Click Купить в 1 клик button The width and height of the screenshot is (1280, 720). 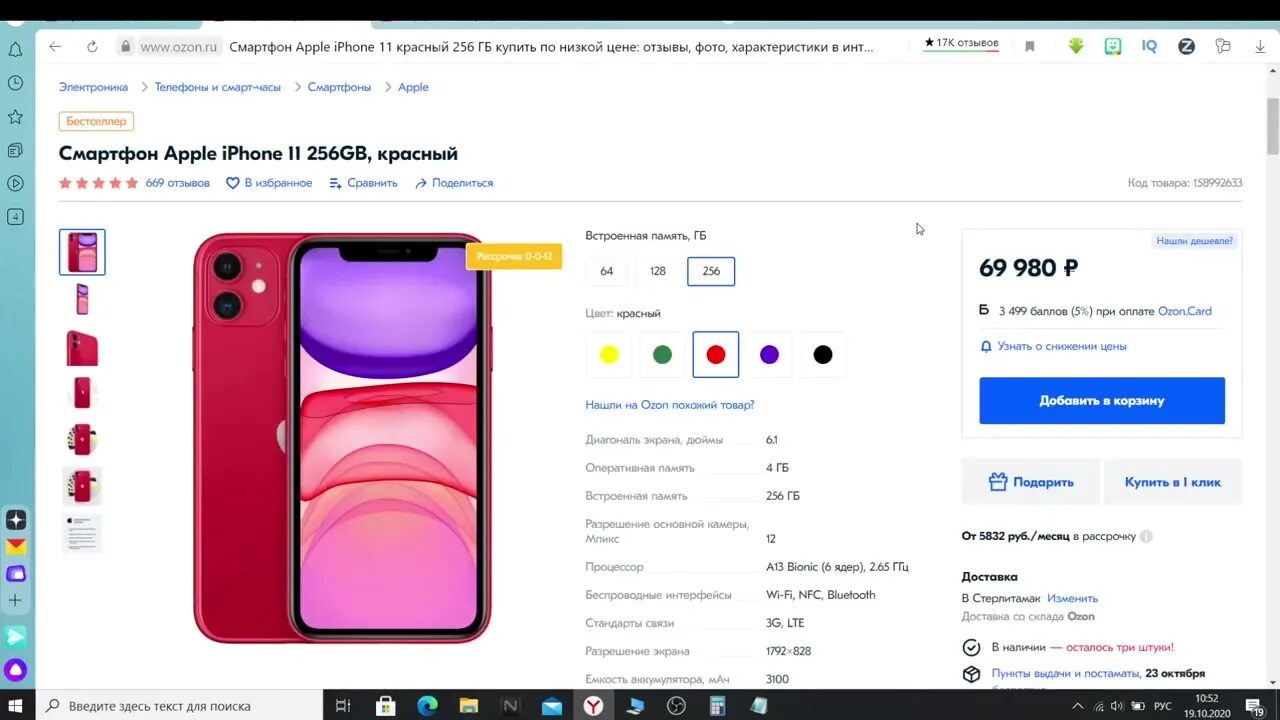(x=1173, y=482)
